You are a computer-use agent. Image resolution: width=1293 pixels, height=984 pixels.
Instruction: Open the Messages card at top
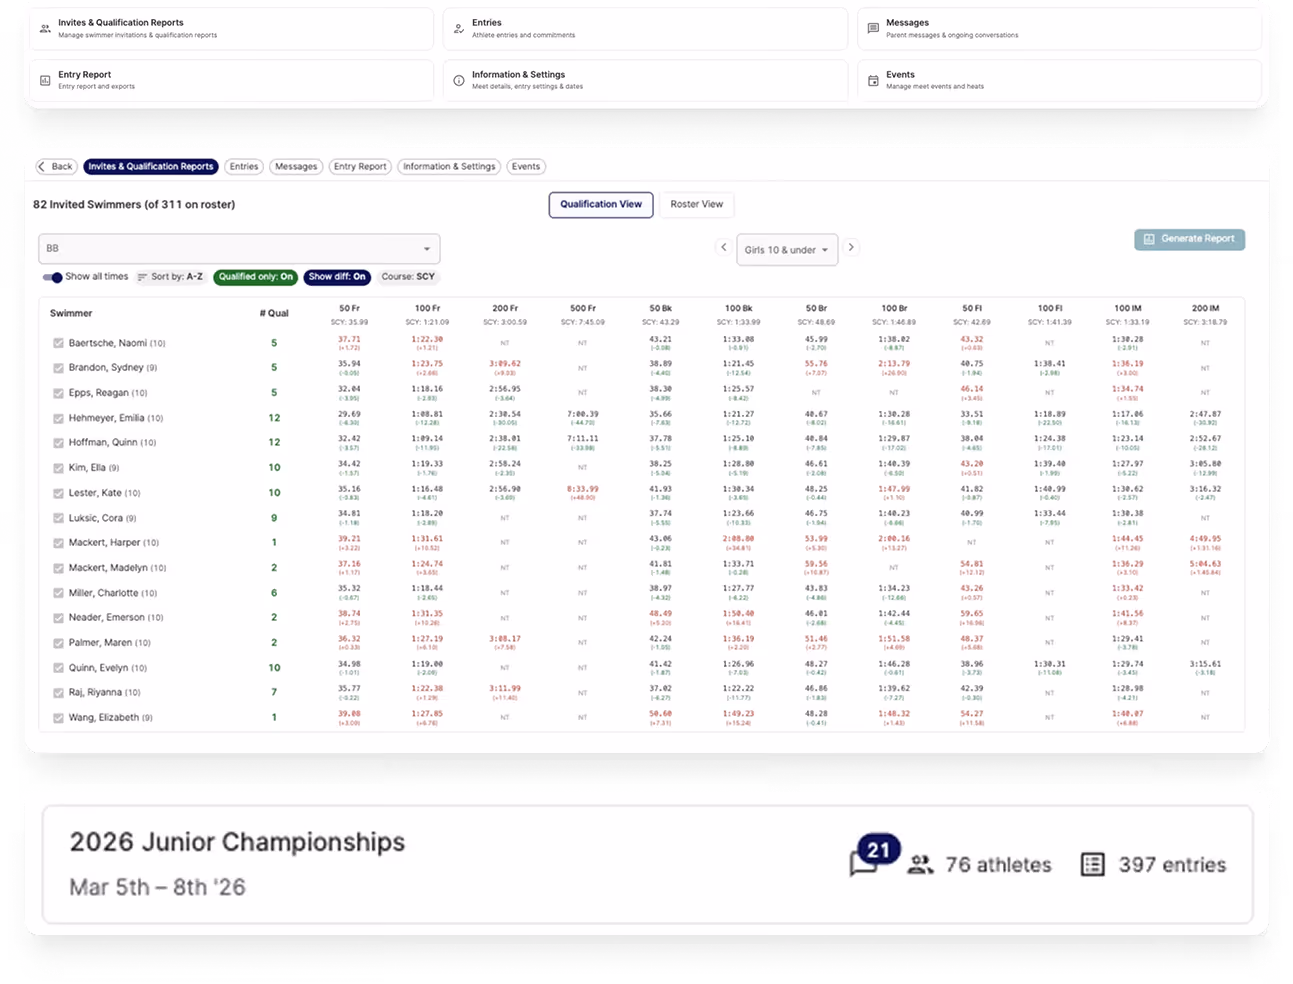pyautogui.click(x=1059, y=28)
